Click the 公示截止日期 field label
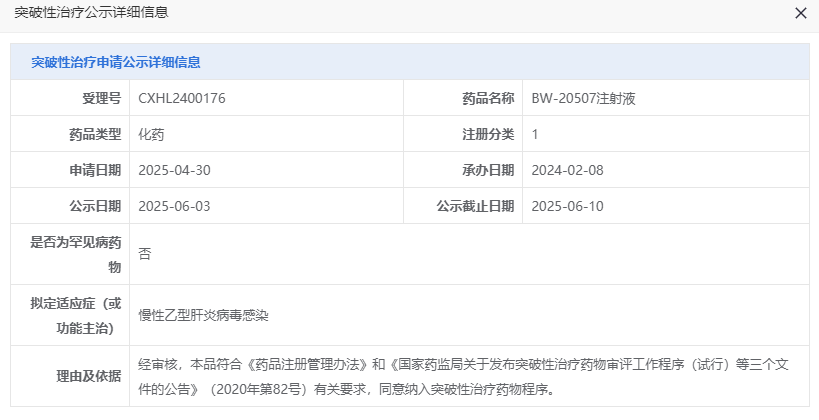Image resolution: width=819 pixels, height=420 pixels. [x=475, y=206]
